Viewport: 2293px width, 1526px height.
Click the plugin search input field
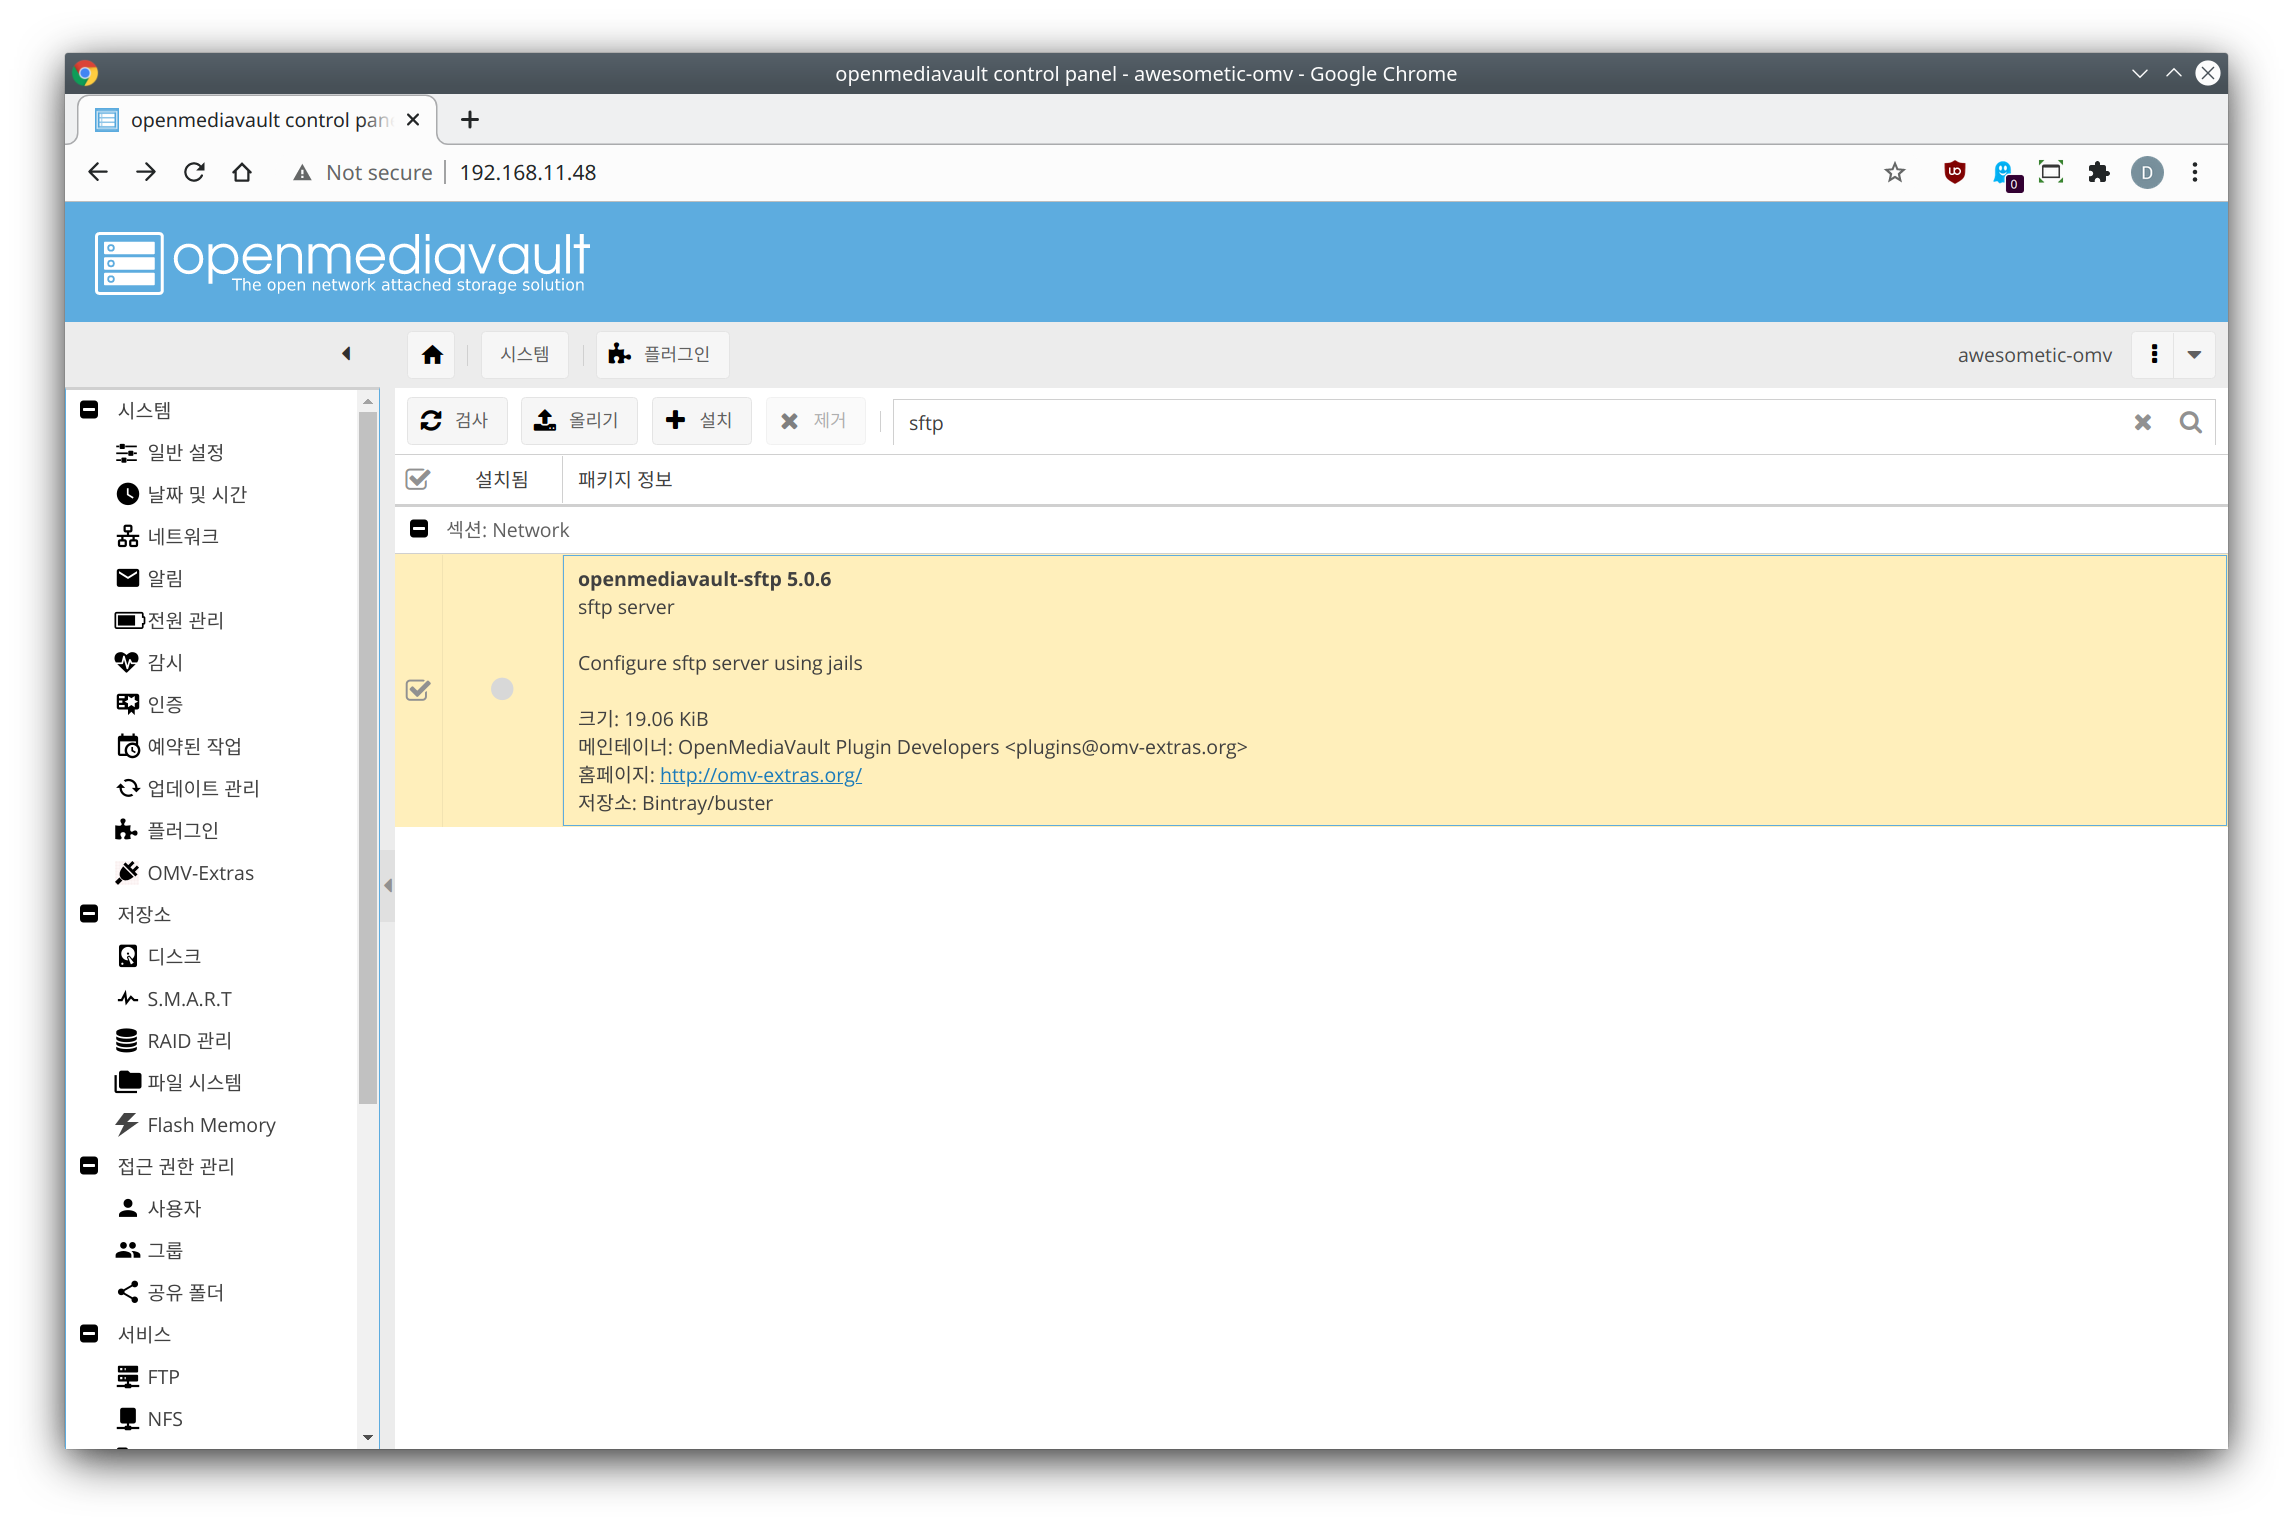1500,423
